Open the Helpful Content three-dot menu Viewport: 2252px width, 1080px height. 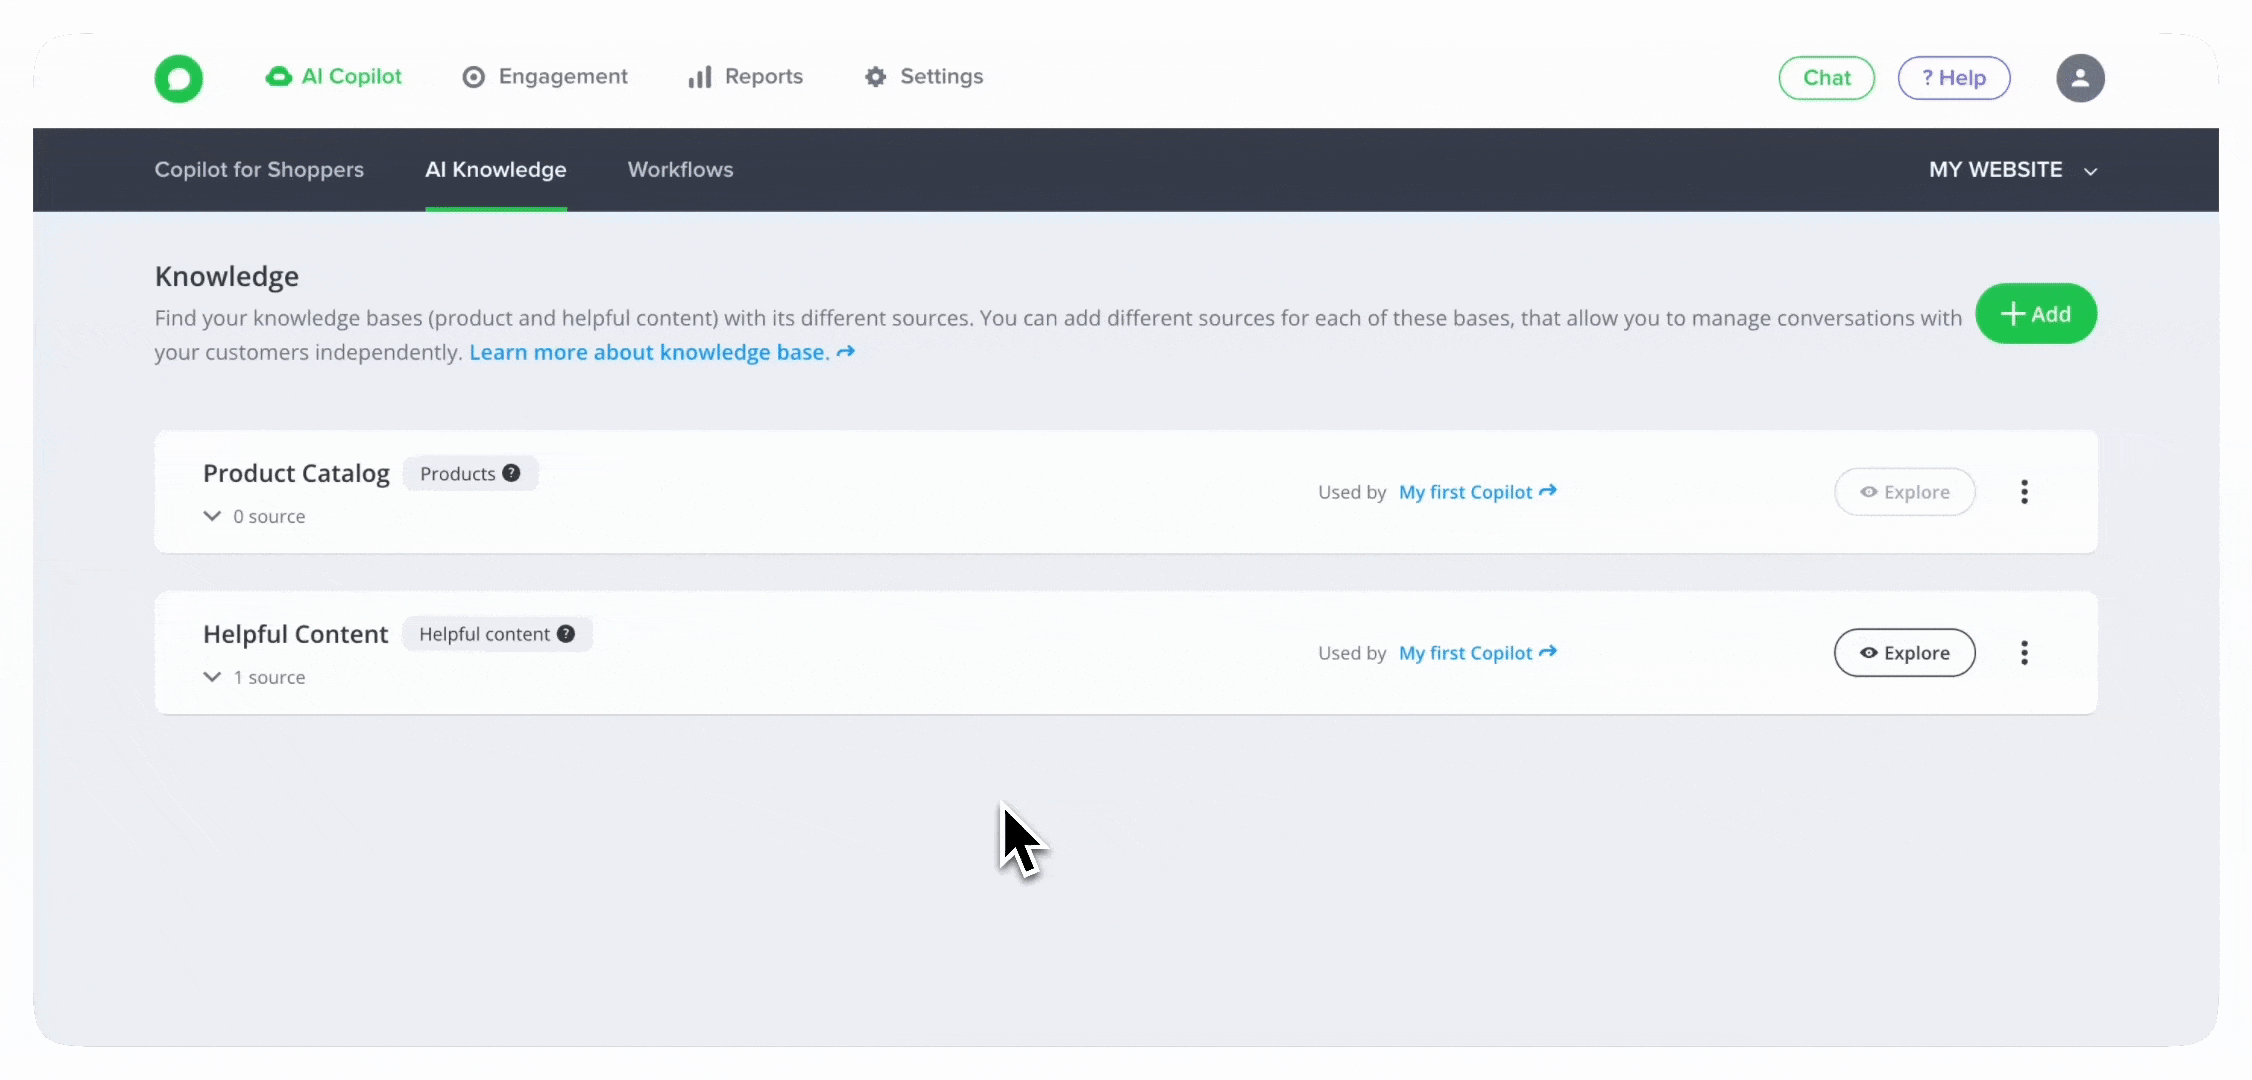pos(2024,653)
